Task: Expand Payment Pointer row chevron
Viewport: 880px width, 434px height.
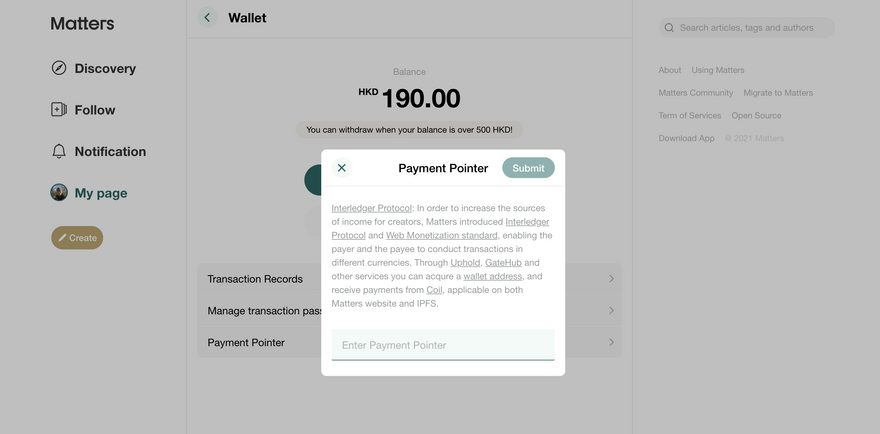Action: [611, 343]
